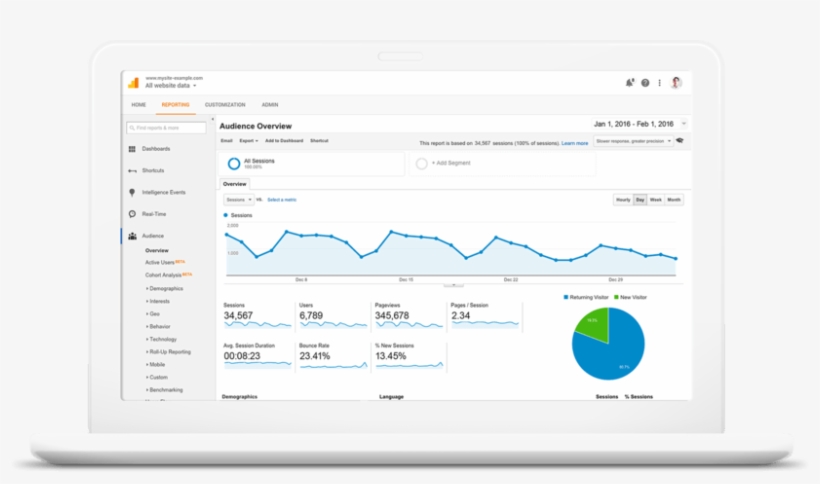Click the Sessions 34,567 metric sparkline
Image resolution: width=820 pixels, height=484 pixels.
click(257, 325)
